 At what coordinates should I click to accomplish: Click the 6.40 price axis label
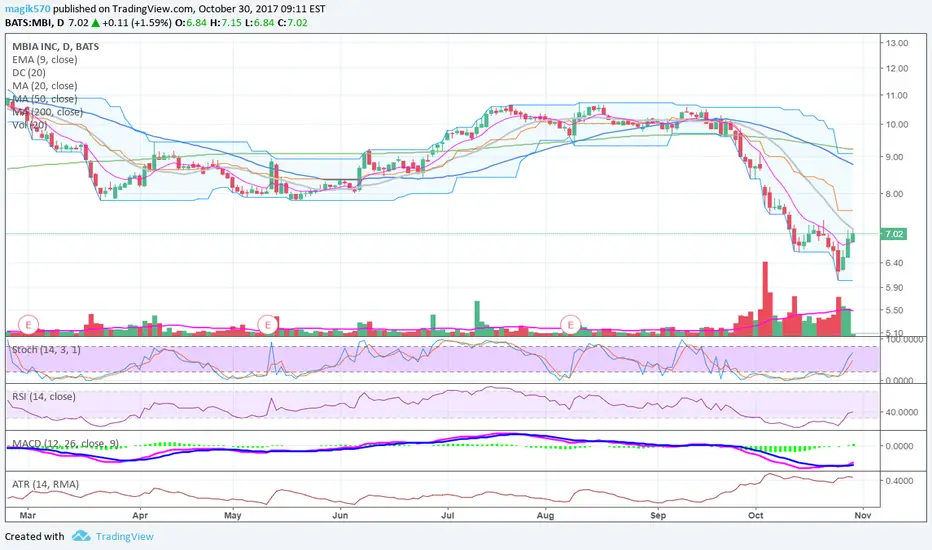[895, 263]
